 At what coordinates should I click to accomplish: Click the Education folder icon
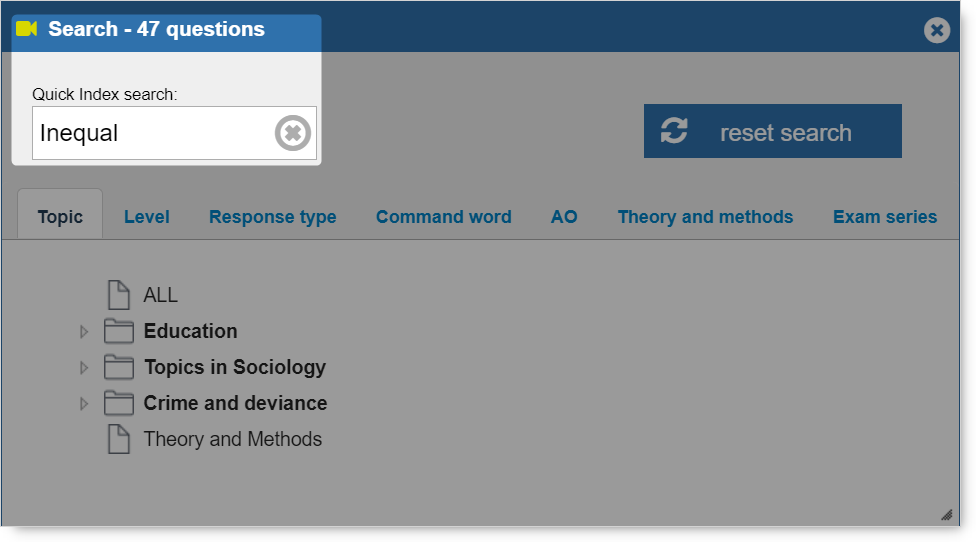coord(119,331)
